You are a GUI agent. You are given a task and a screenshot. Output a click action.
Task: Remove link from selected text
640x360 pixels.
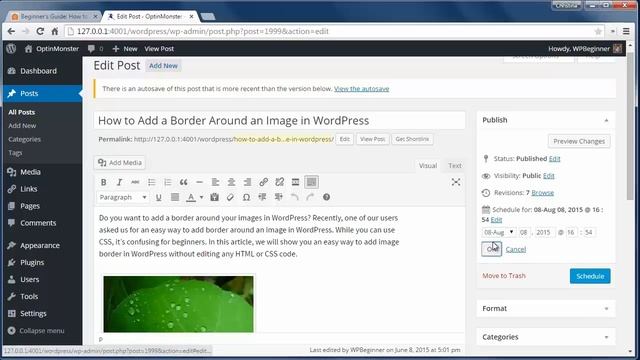tap(279, 182)
